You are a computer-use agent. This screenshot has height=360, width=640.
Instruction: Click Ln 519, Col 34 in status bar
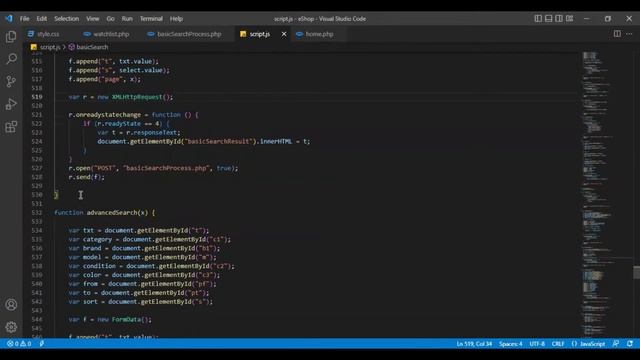point(474,344)
